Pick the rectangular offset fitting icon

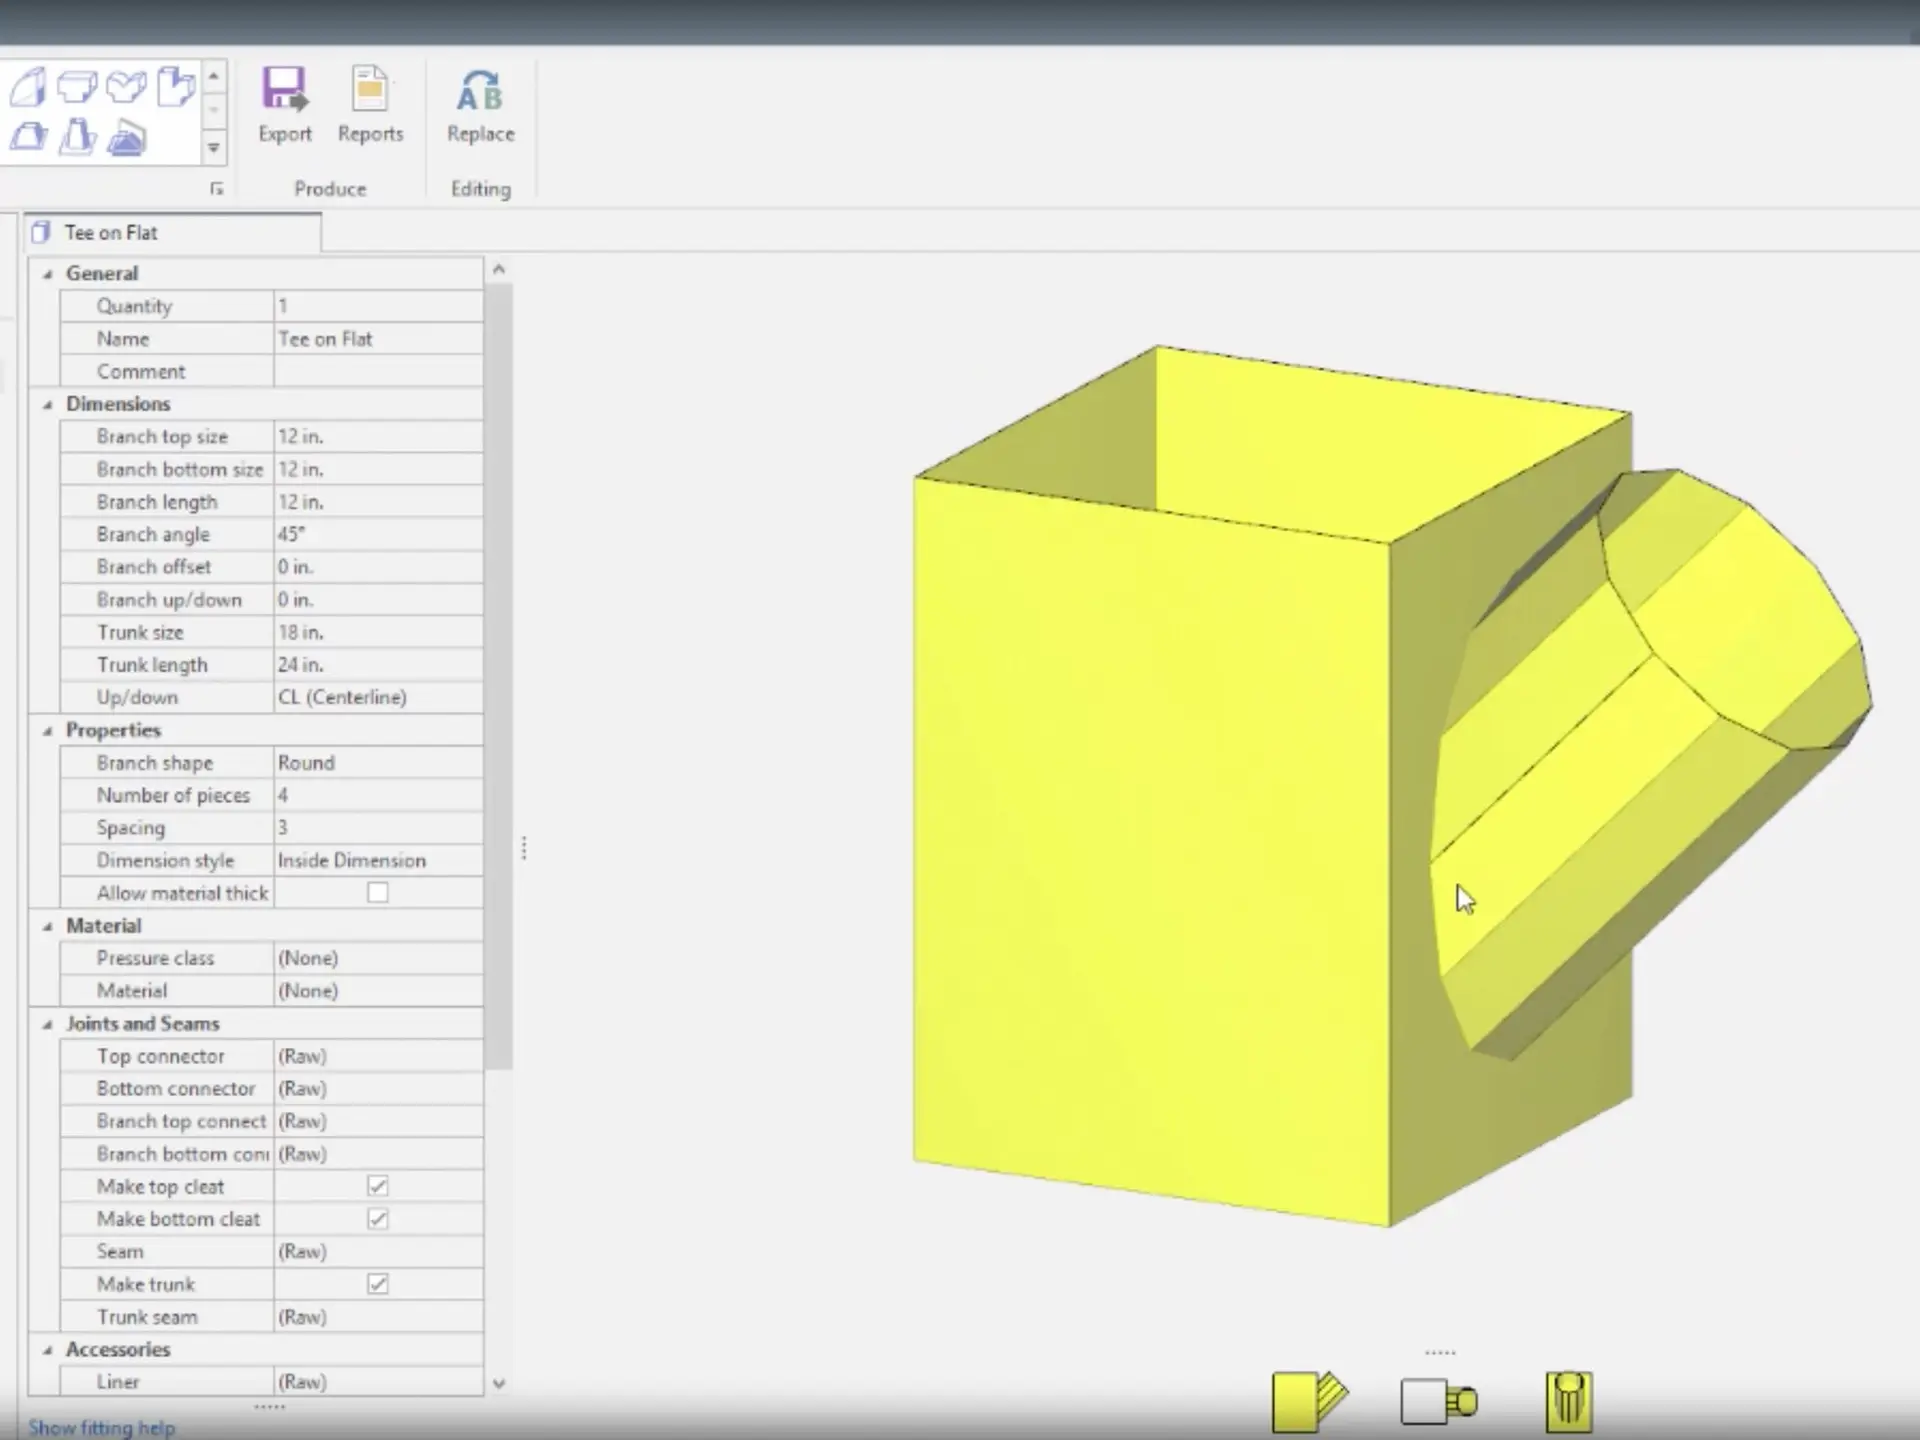[x=176, y=87]
